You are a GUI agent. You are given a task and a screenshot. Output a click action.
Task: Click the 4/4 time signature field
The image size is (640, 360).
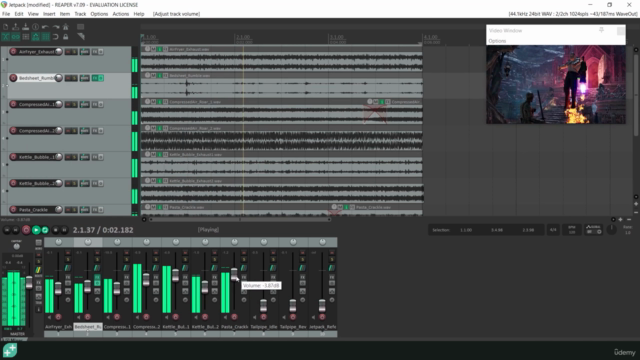pyautogui.click(x=553, y=230)
